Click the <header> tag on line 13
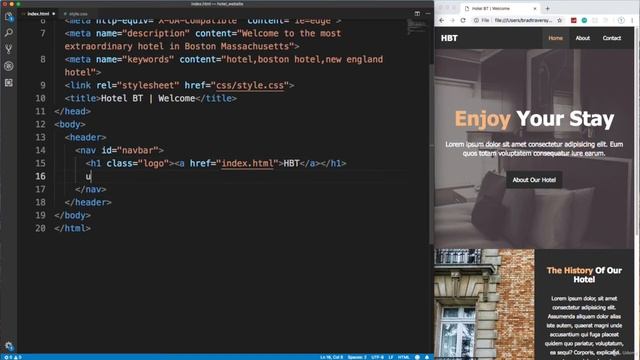 [85, 138]
